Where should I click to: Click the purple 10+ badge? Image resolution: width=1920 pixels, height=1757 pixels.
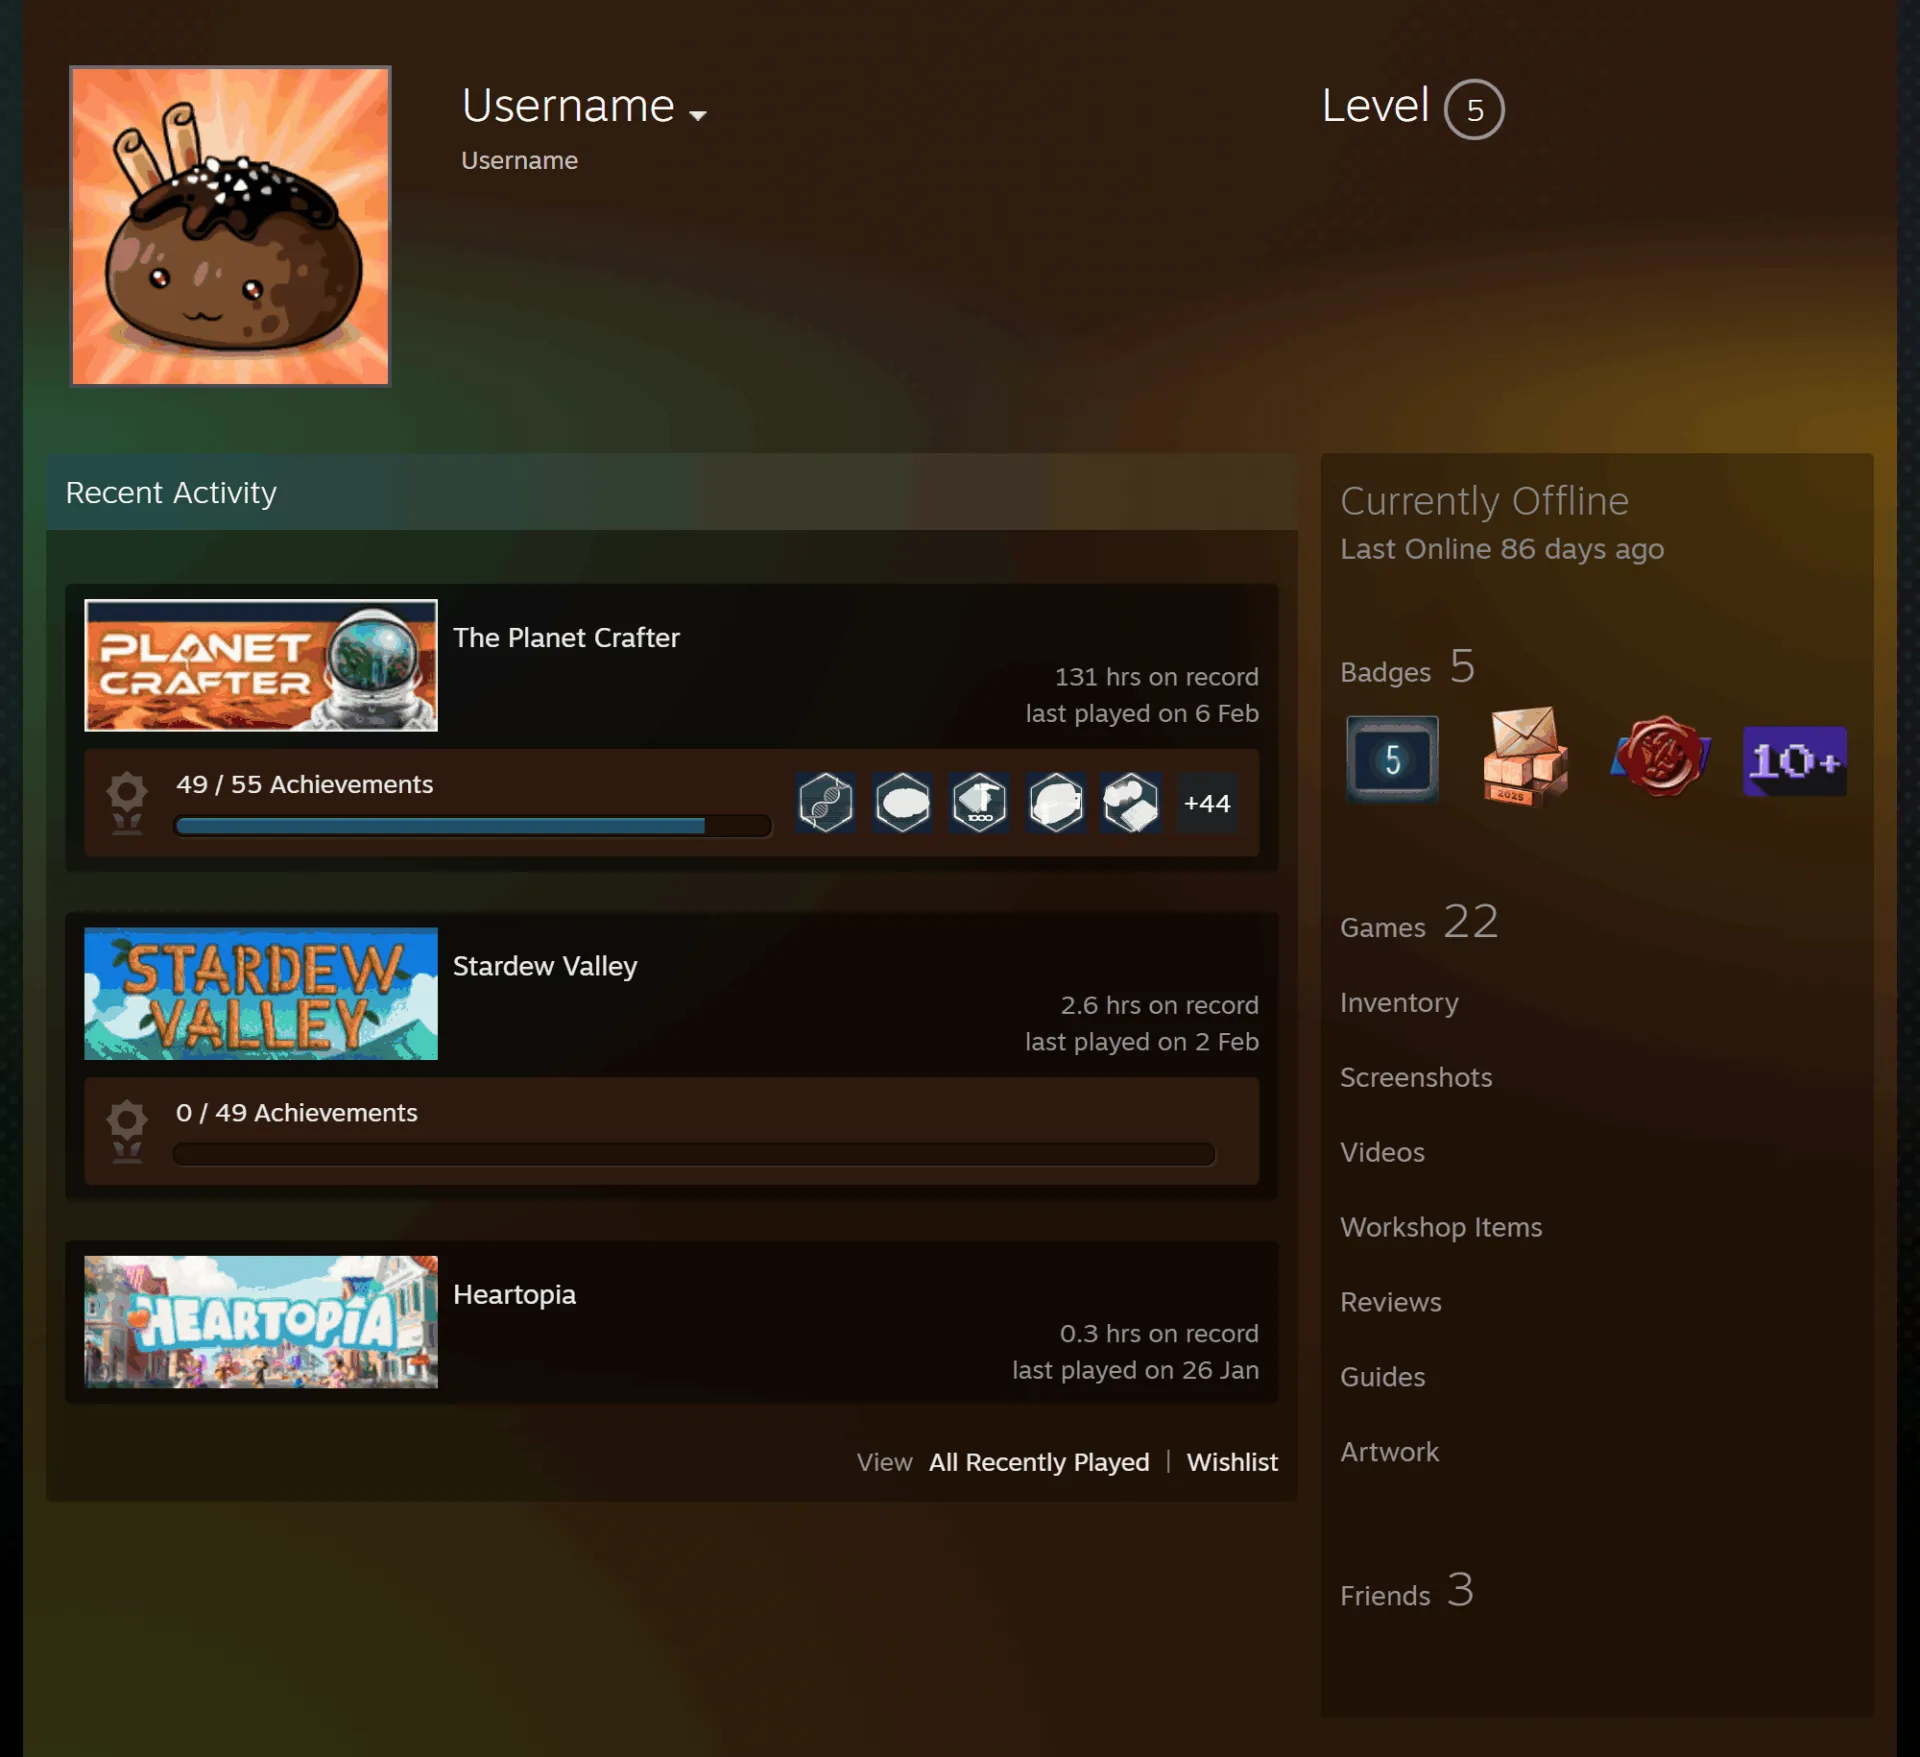click(1795, 761)
